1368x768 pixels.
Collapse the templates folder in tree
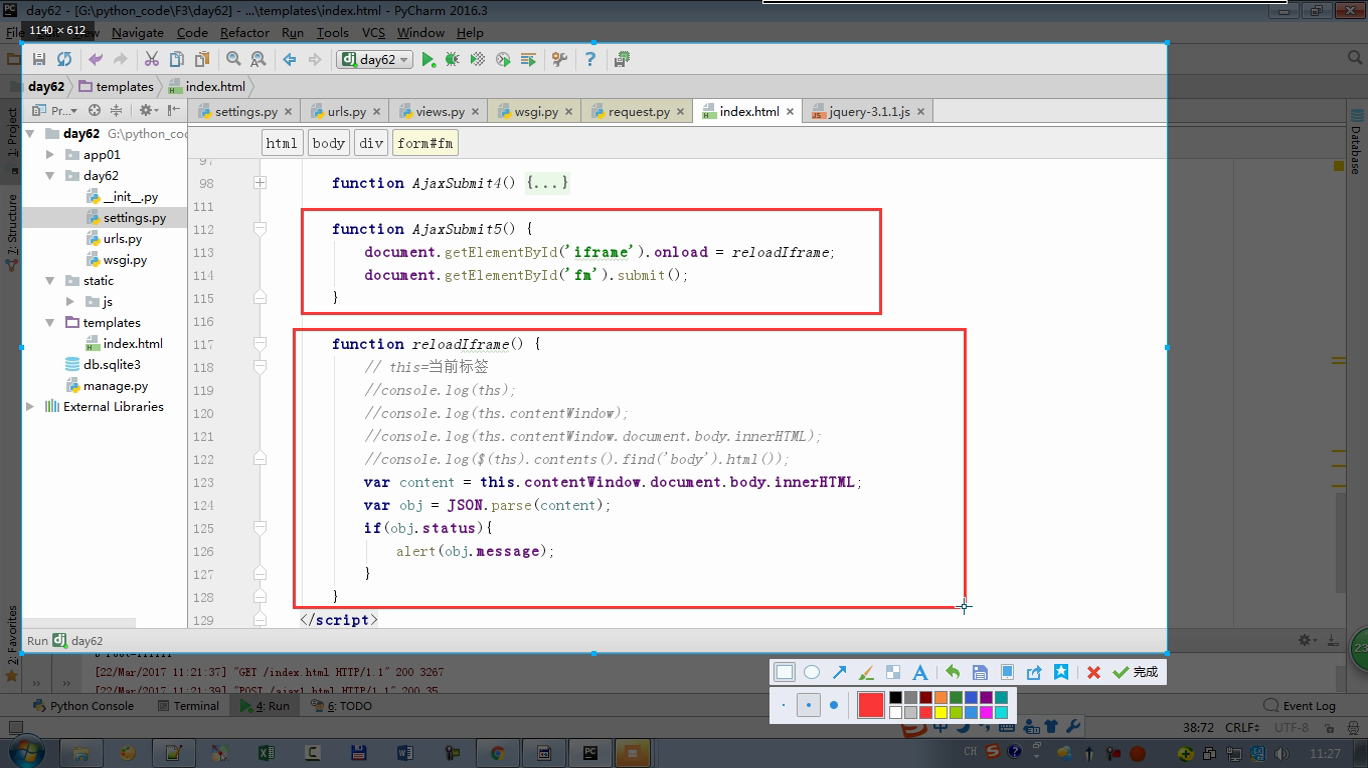(x=50, y=323)
